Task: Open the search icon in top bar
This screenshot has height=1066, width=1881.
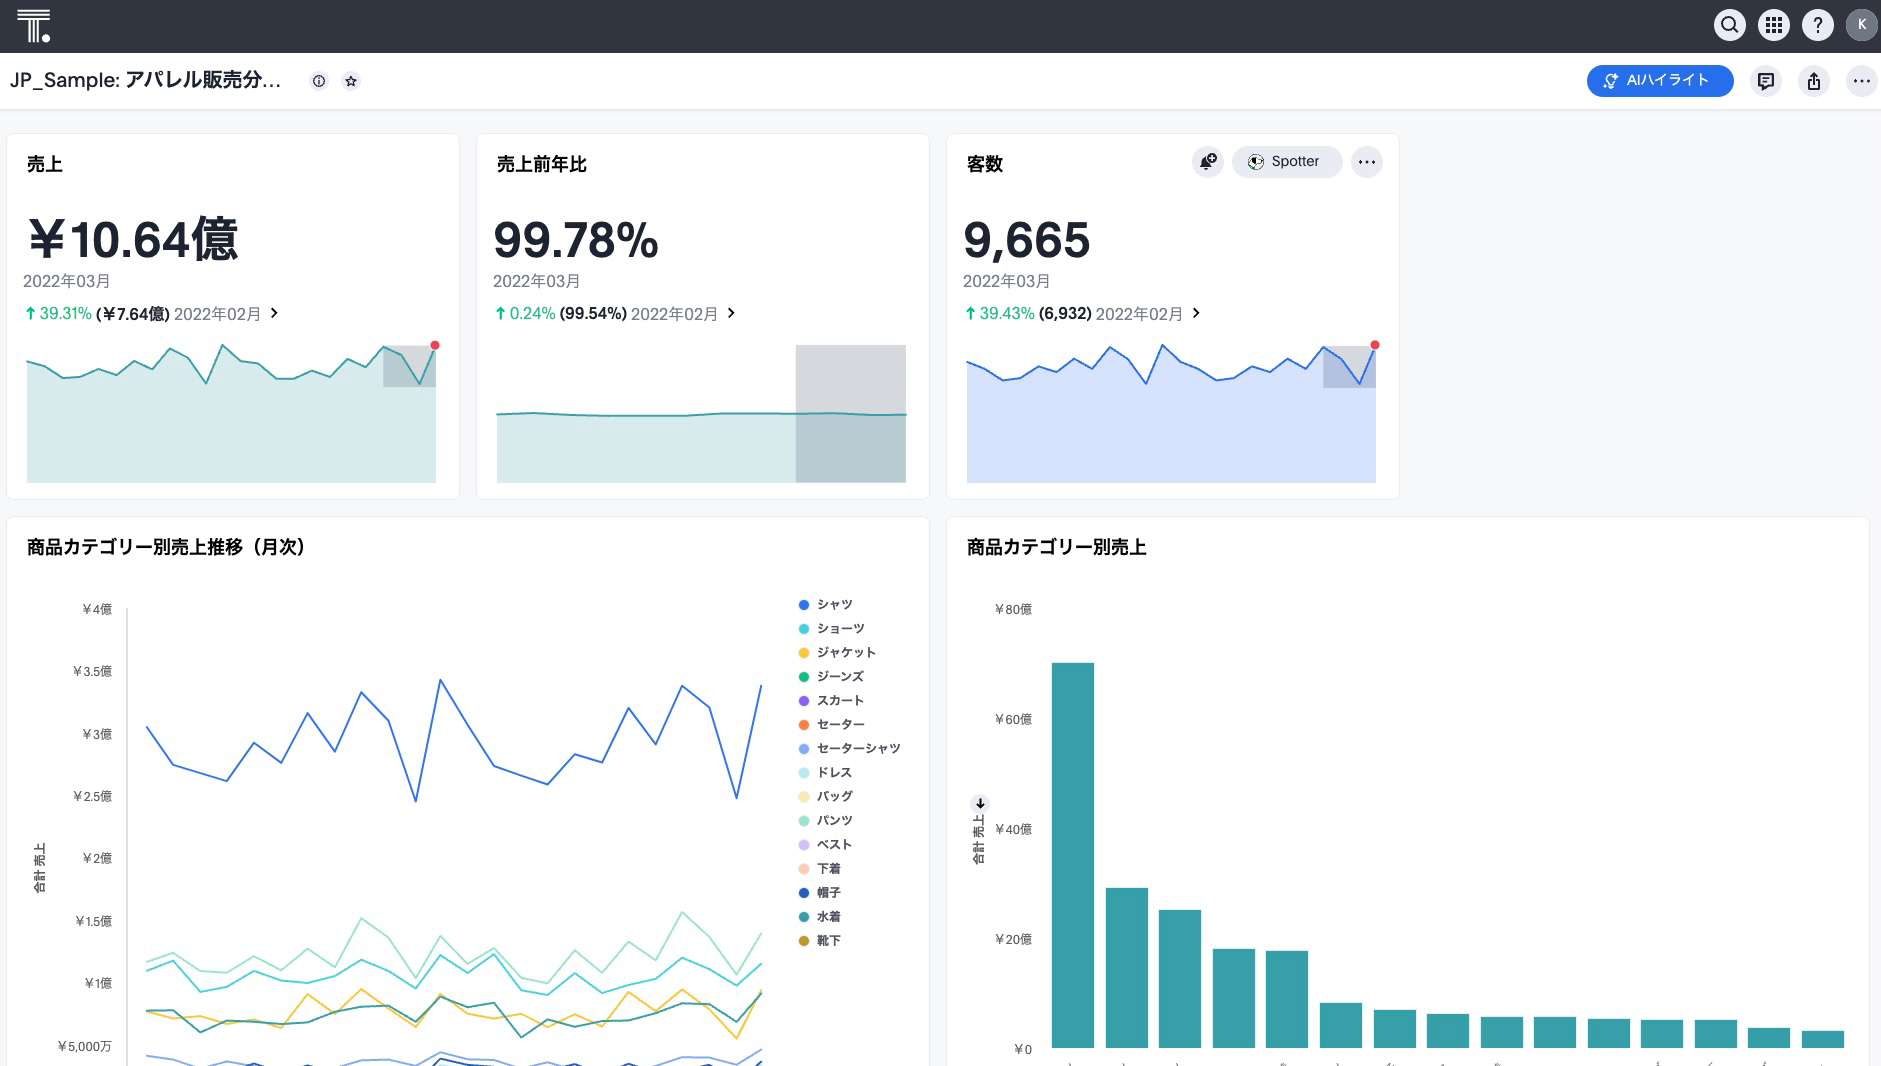Action: tap(1729, 25)
